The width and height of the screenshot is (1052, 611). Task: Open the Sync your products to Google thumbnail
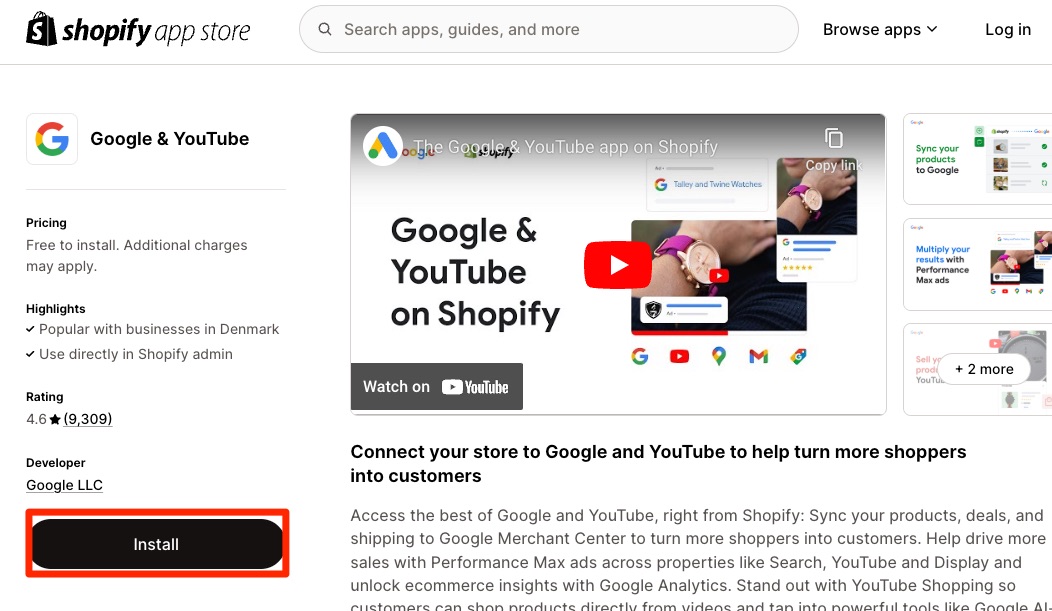click(x=978, y=159)
